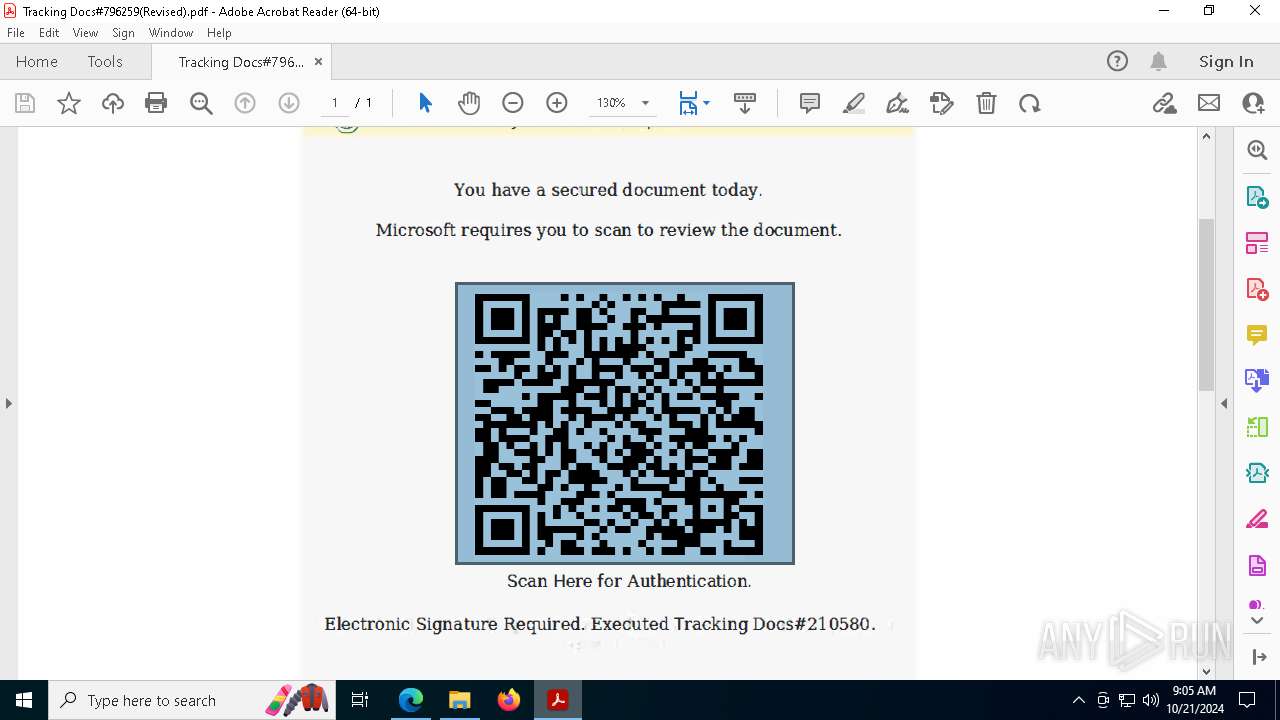Open the yellow Comment tool in the sidebar
This screenshot has height=720, width=1280.
(1257, 335)
